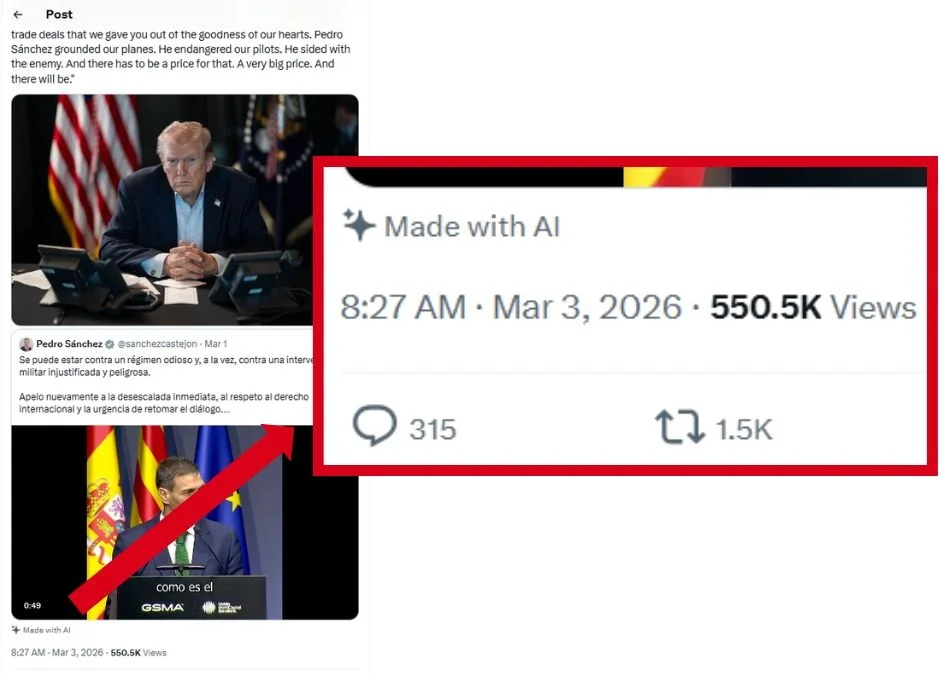
Task: Click small 8:27 AM · Mar 3, 2026 timestamp
Action: [57, 652]
